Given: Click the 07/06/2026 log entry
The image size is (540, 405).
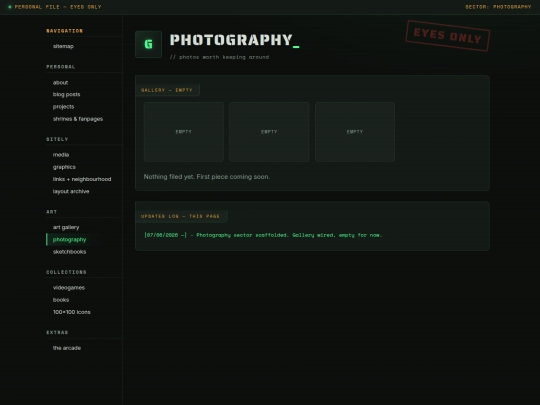Looking at the screenshot, I should coord(263,235).
